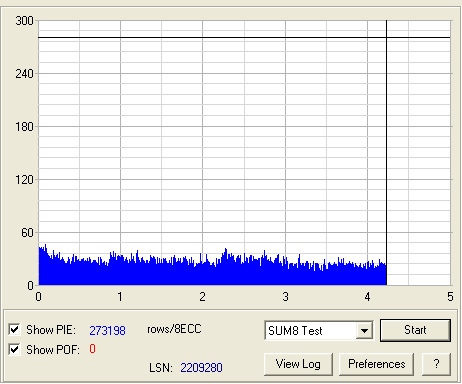
Task: Click the horizontal black threshold line near 280
Action: [x=244, y=38]
